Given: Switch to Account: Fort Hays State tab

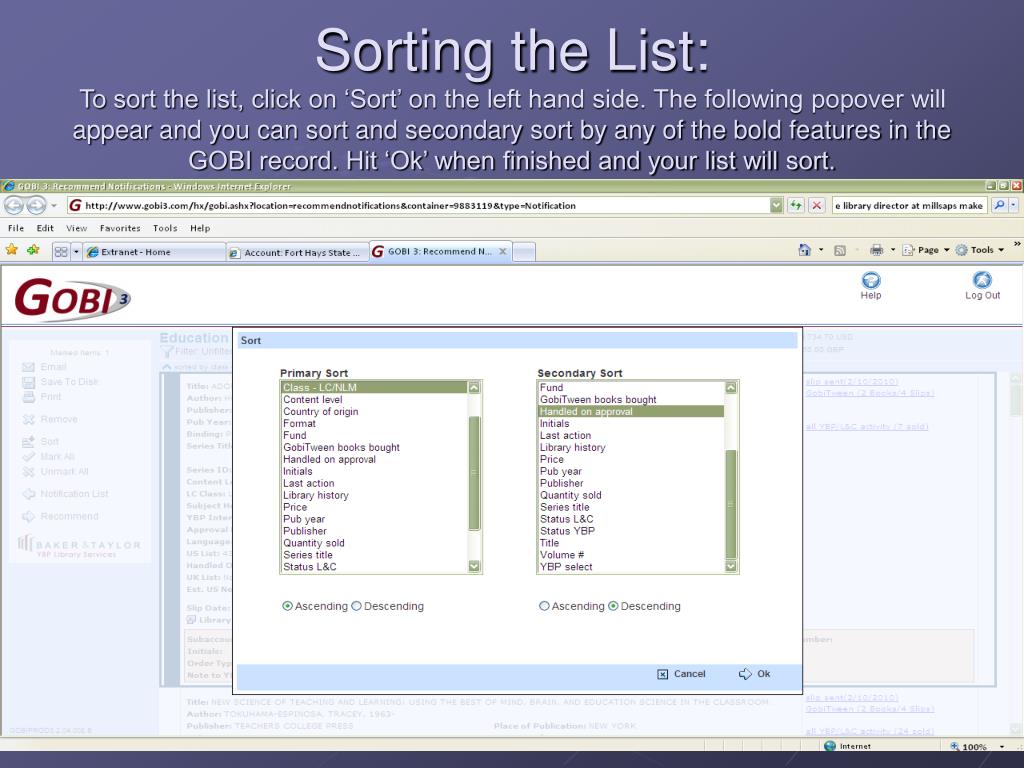Looking at the screenshot, I should click(297, 252).
